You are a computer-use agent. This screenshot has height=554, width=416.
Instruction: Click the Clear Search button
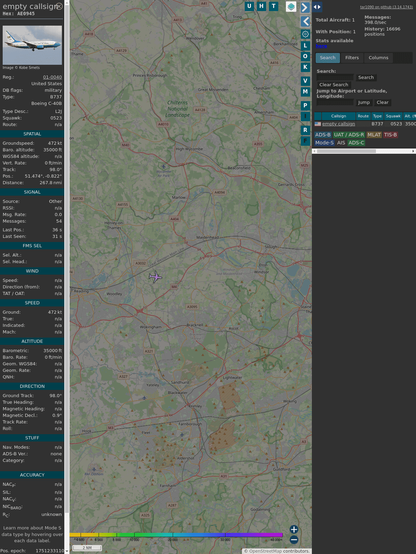[x=334, y=85]
